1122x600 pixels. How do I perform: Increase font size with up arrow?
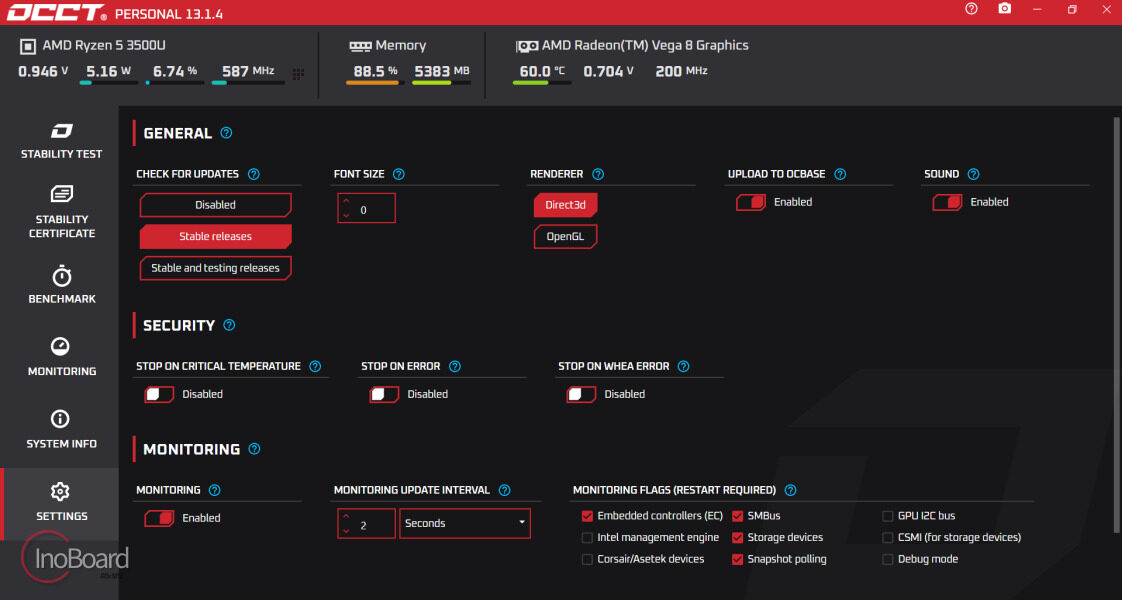coord(346,202)
